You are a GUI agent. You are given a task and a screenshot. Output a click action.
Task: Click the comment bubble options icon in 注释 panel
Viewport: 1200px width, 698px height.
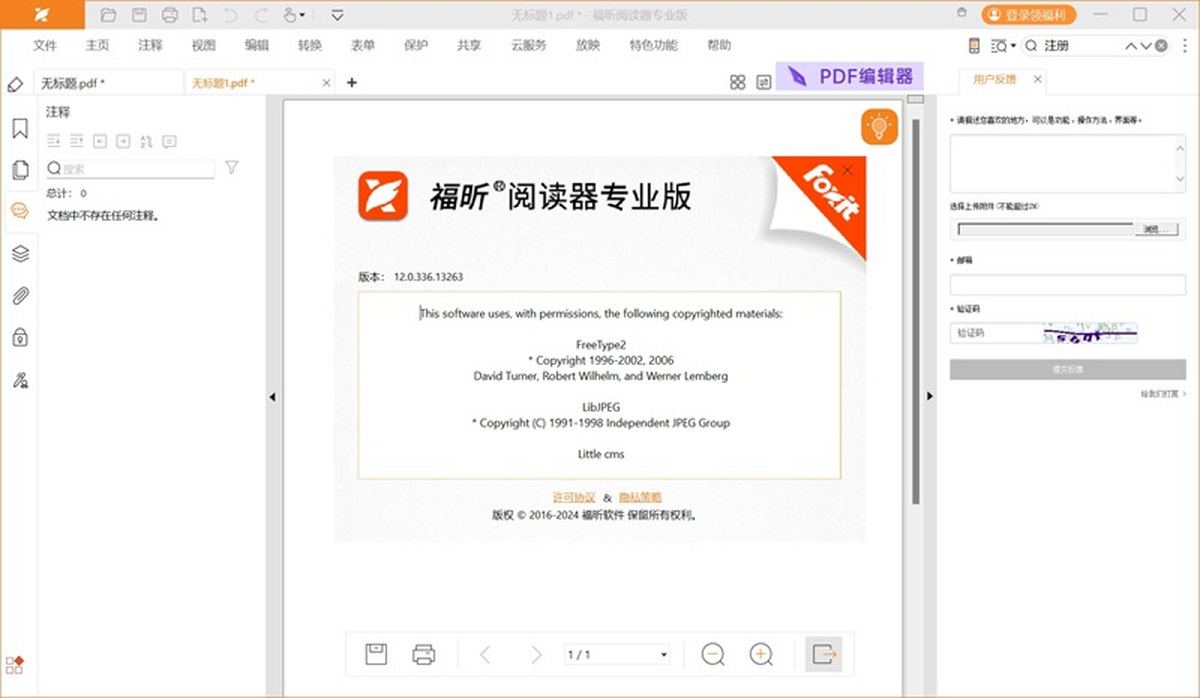click(x=169, y=141)
